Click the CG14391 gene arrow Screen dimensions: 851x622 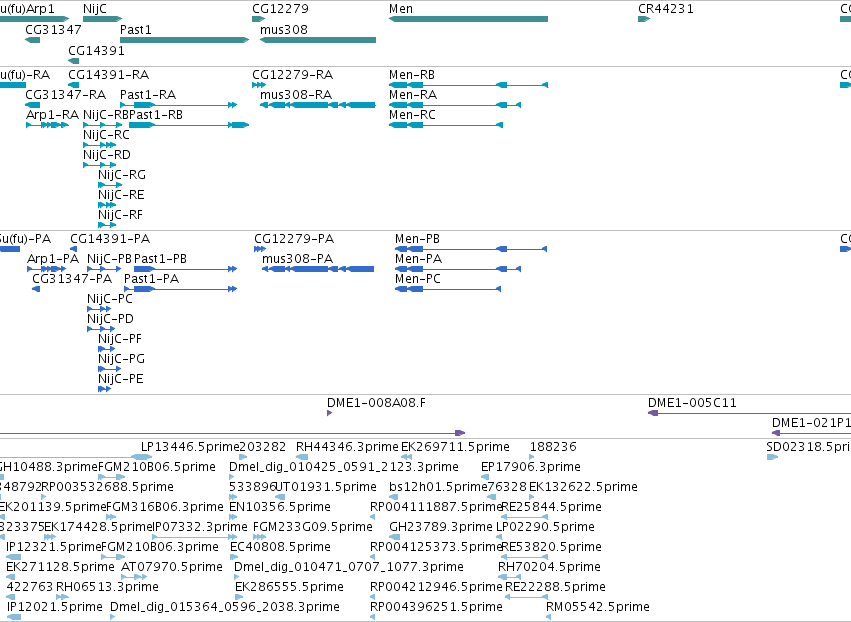[x=74, y=61]
